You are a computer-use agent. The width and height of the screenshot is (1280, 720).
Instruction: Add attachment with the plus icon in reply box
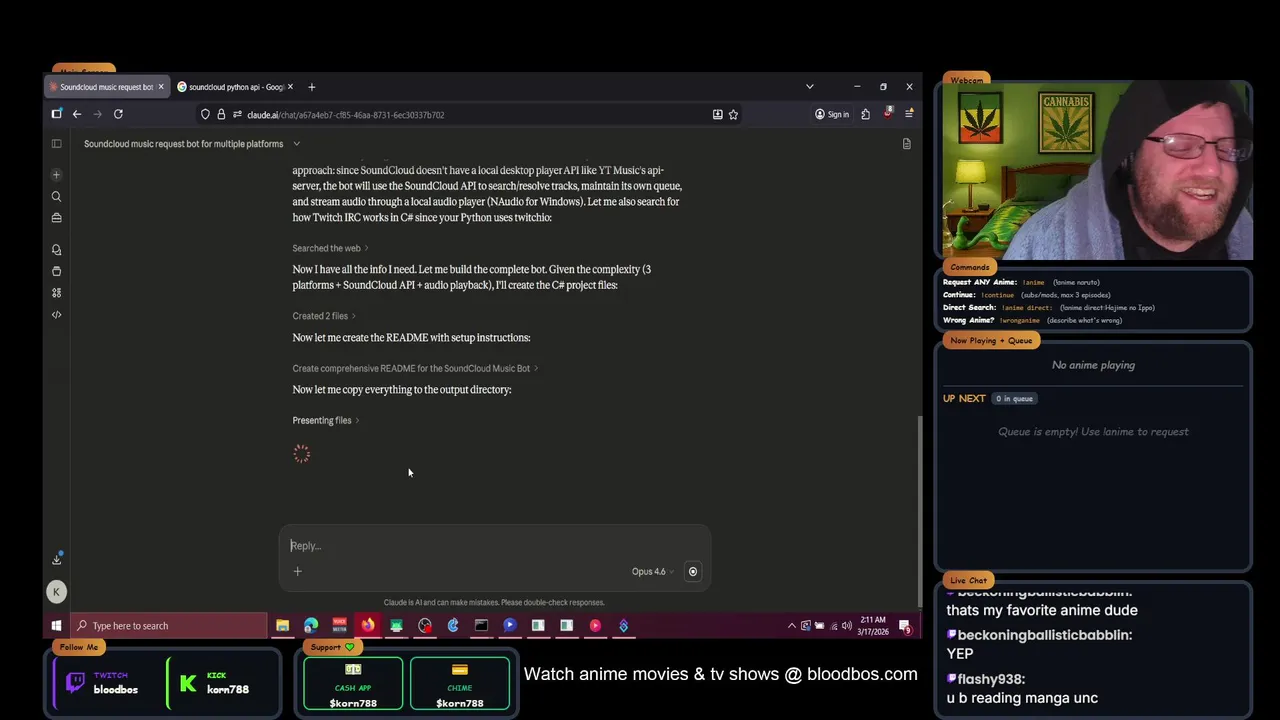[297, 571]
